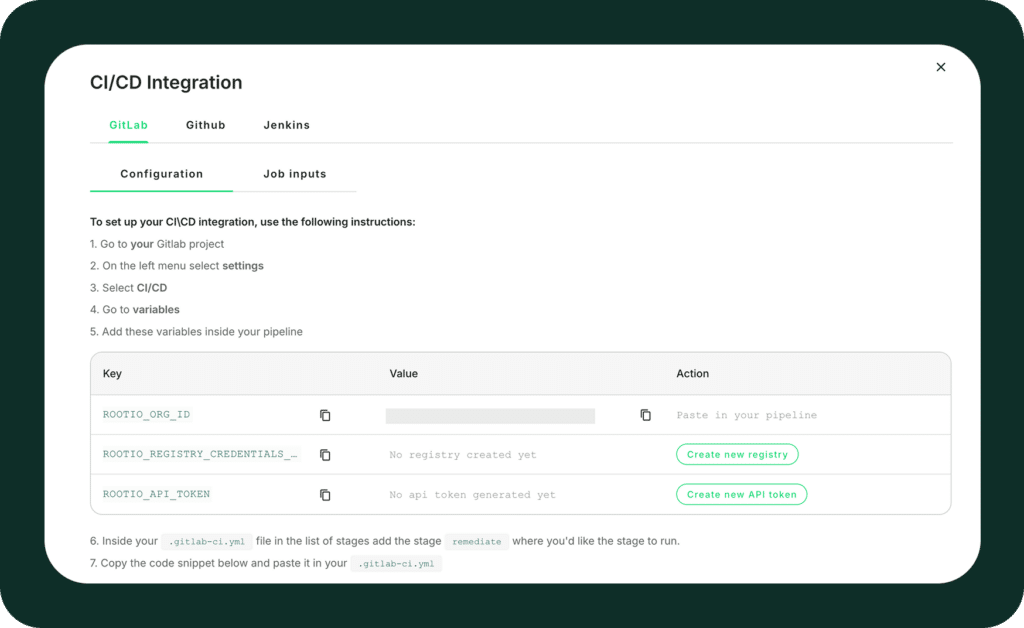The height and width of the screenshot is (628, 1024).
Task: Switch to the GitLab tab
Action: coord(128,125)
